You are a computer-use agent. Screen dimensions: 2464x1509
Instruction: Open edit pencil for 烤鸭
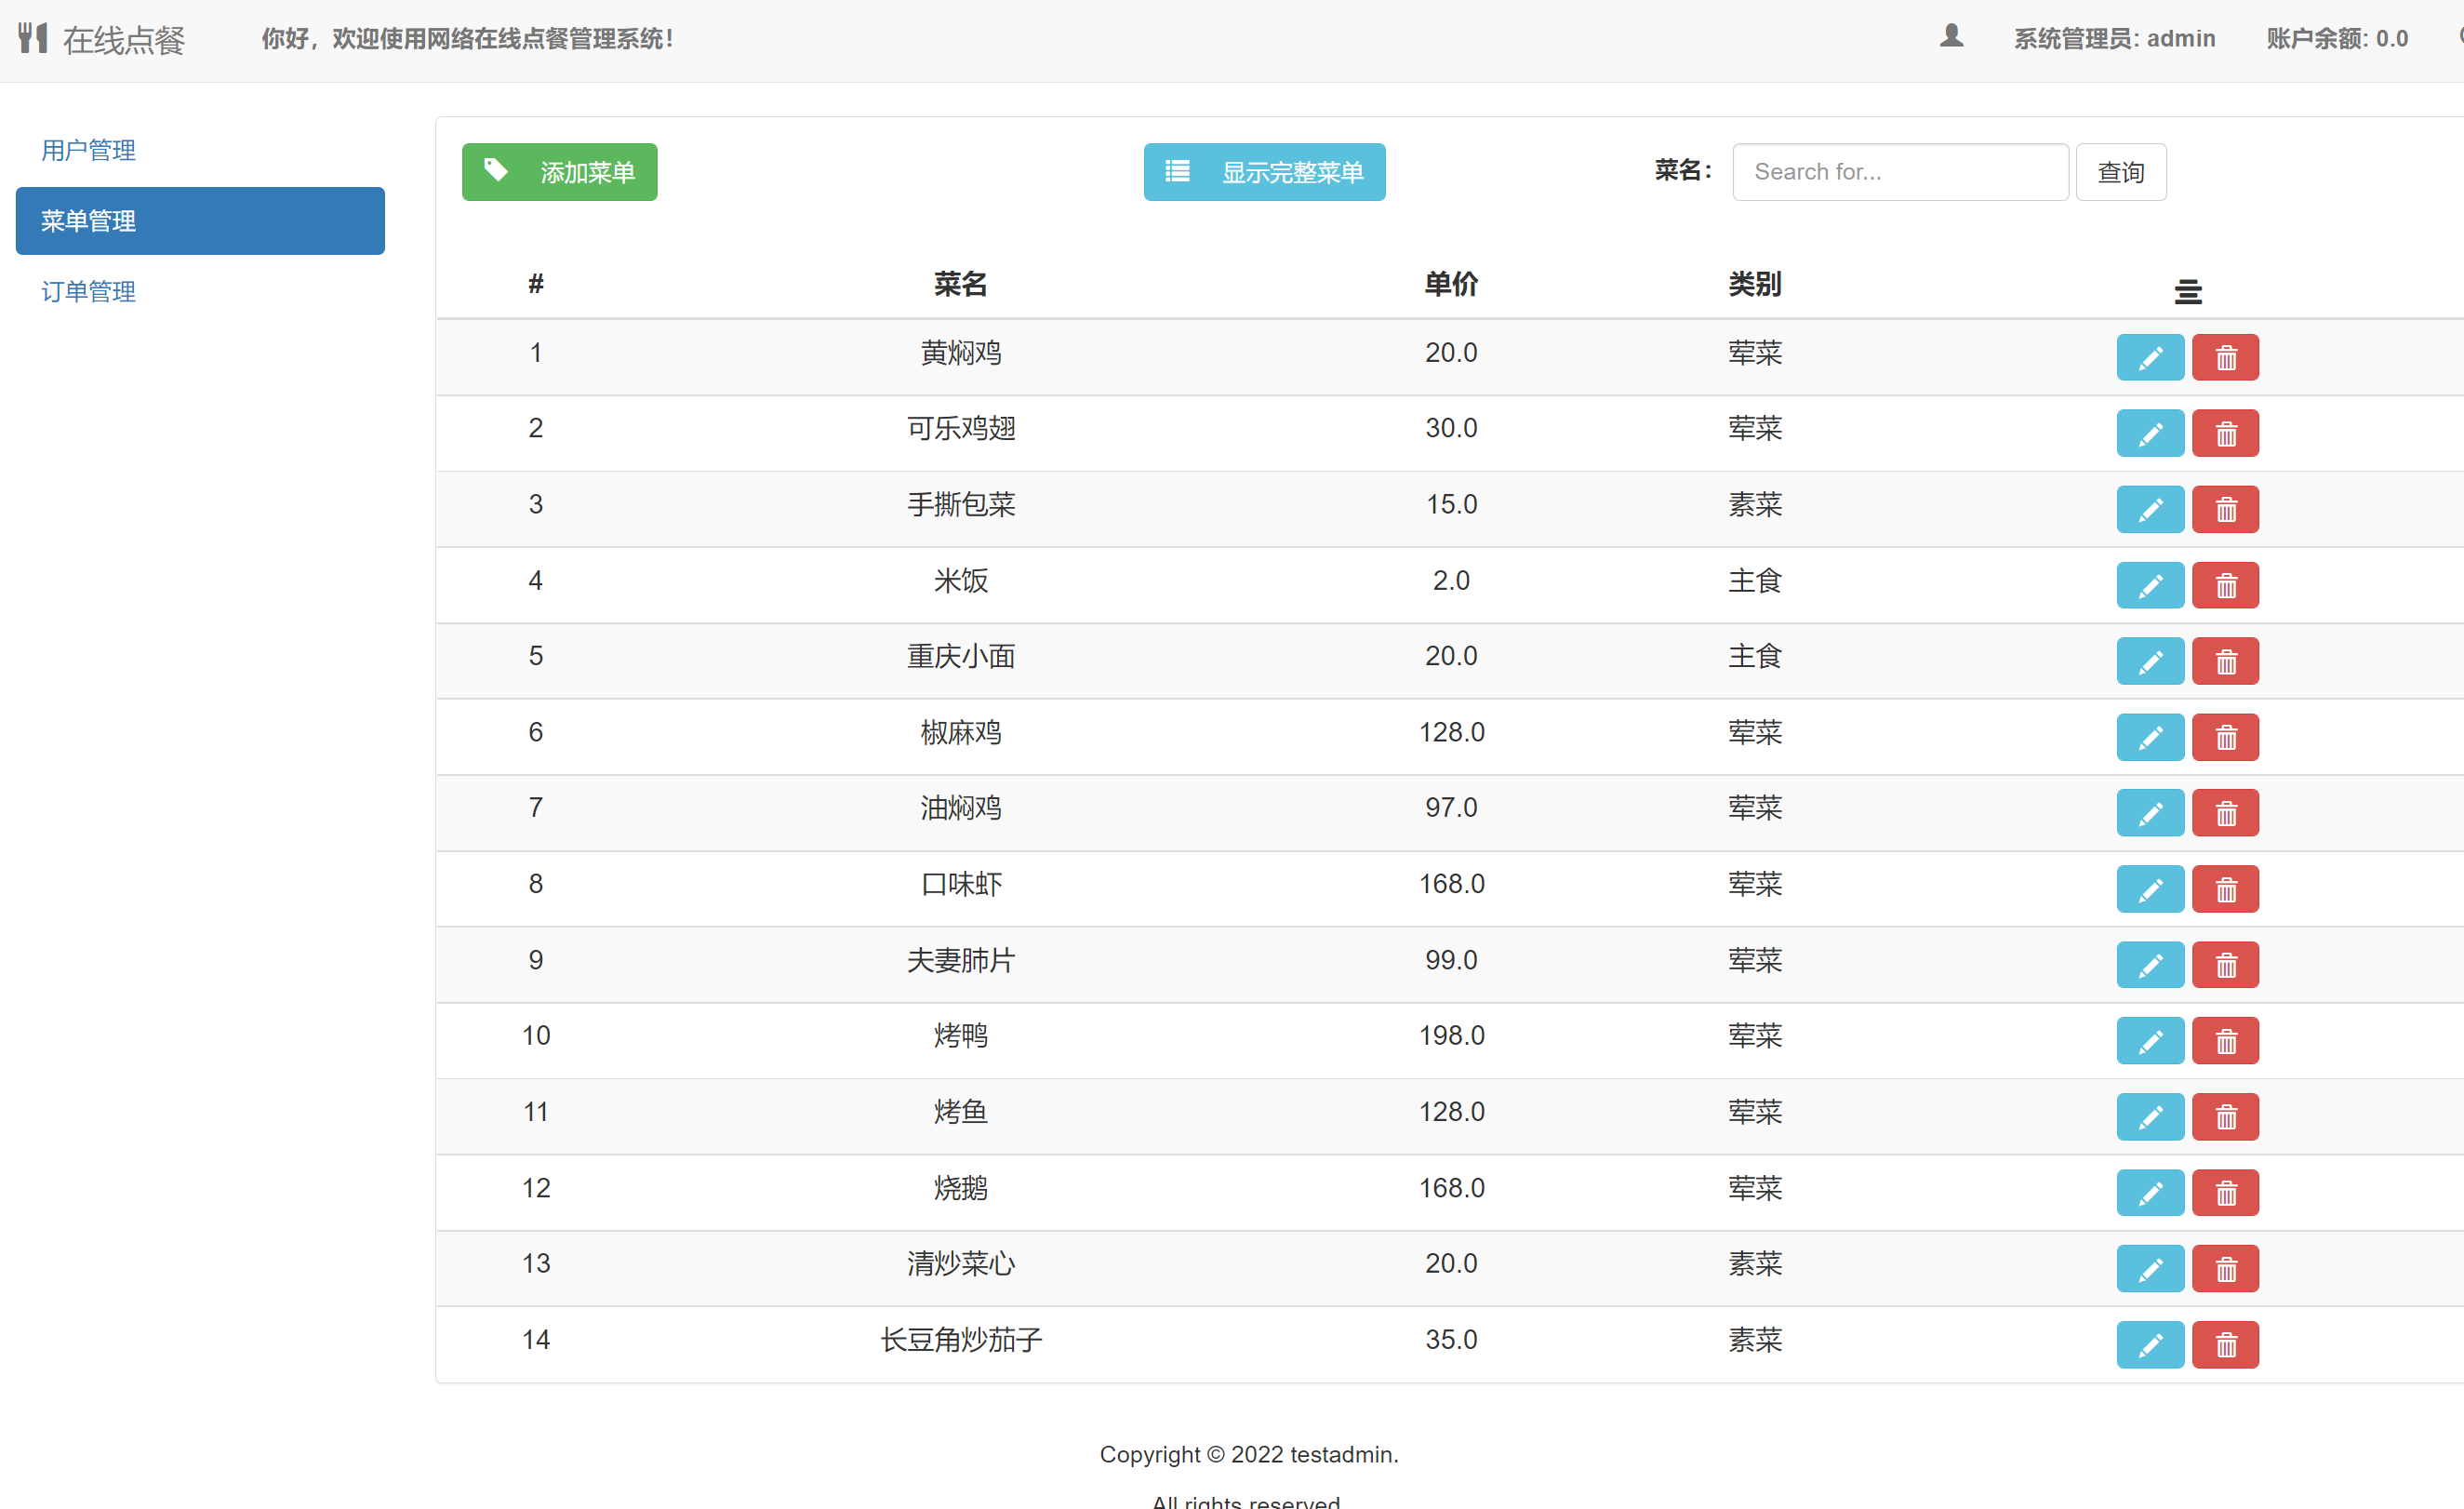tap(2150, 1040)
